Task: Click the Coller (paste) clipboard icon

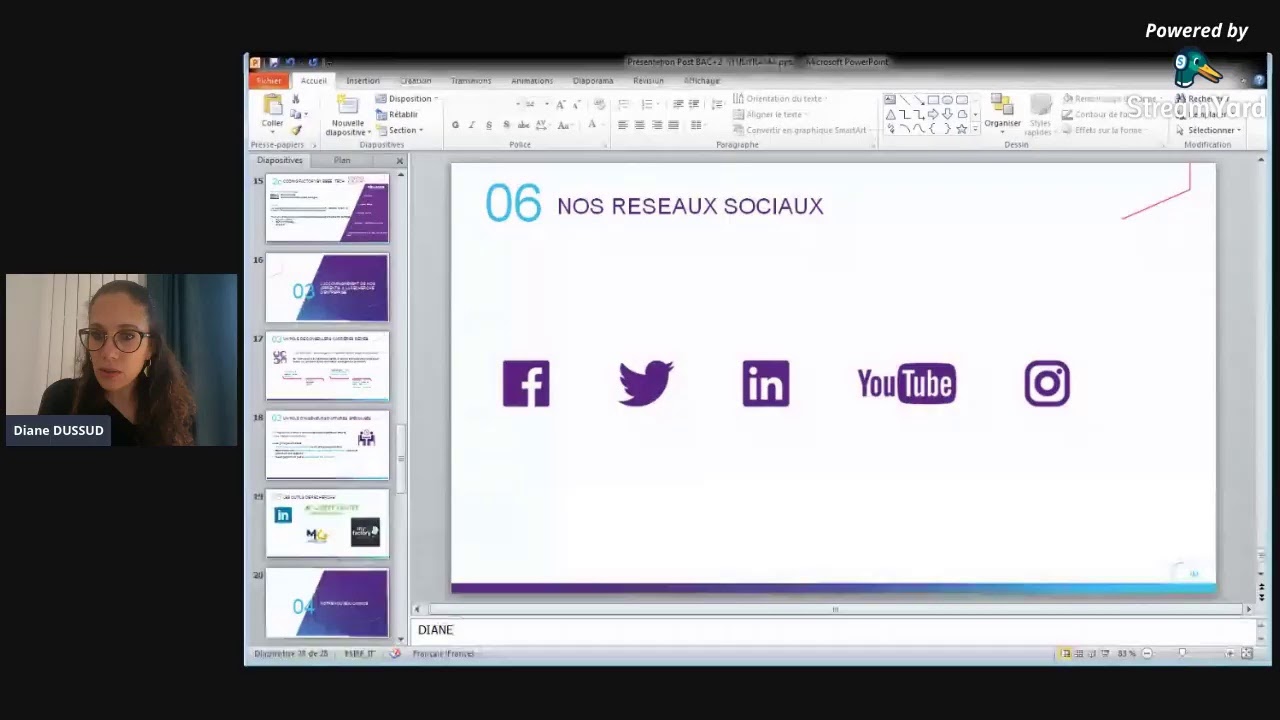Action: (x=272, y=105)
